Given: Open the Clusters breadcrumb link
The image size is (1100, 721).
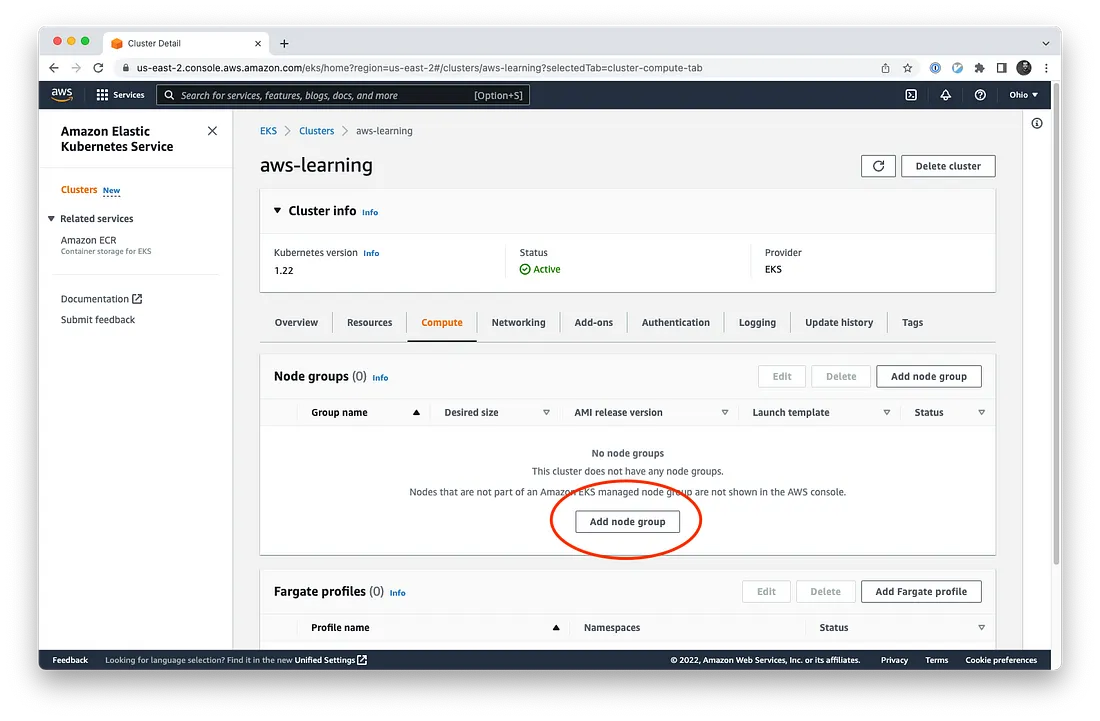Looking at the screenshot, I should coord(316,131).
